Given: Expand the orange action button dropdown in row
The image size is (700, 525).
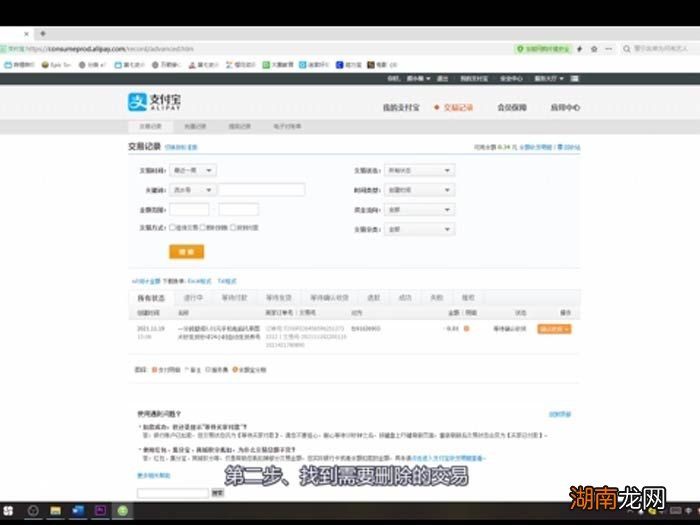Looking at the screenshot, I should coord(567,329).
